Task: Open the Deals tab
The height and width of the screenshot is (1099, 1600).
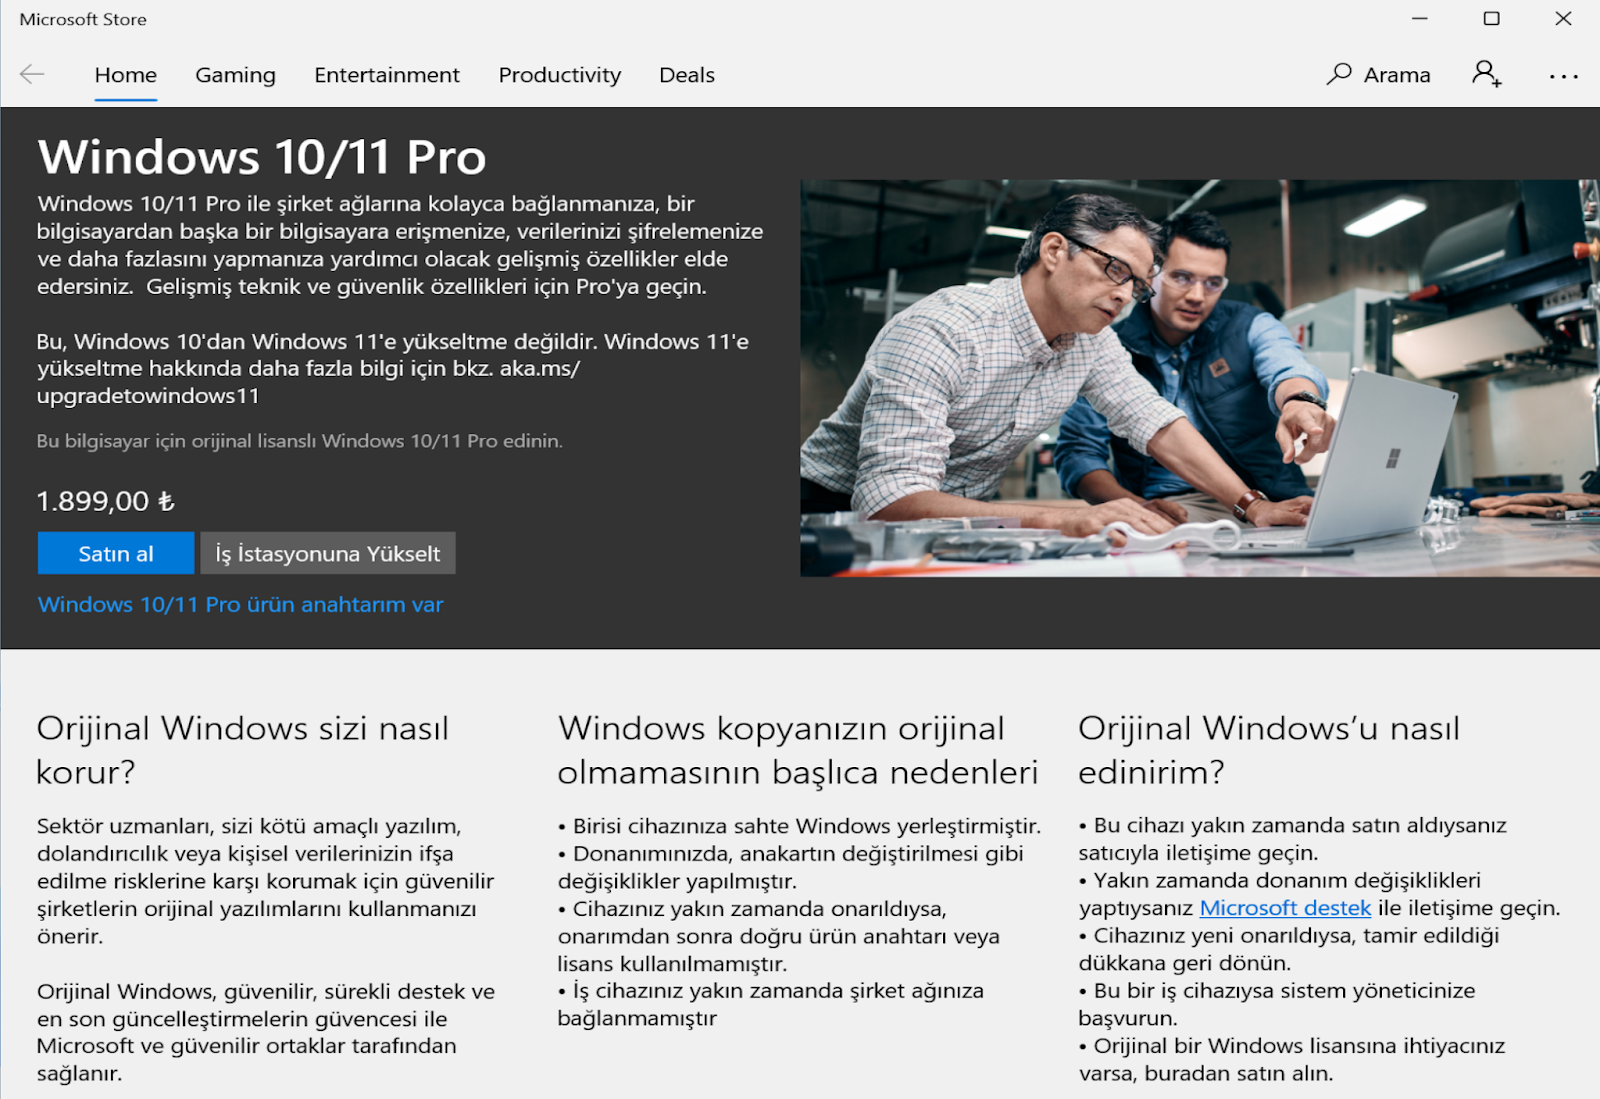Action: tap(687, 75)
